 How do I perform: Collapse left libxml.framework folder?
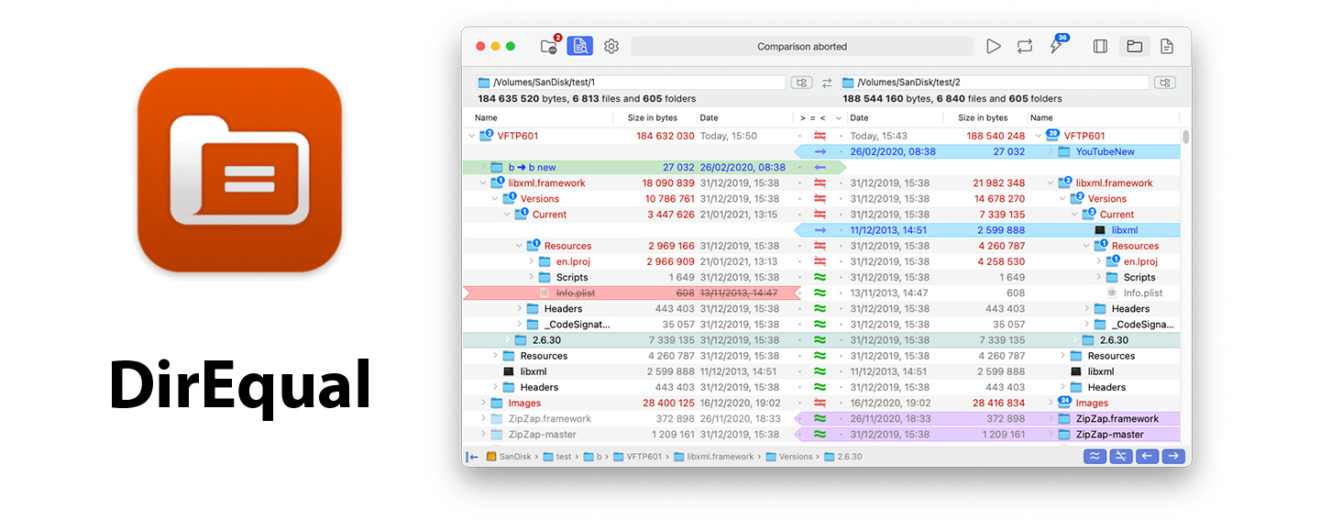[483, 183]
